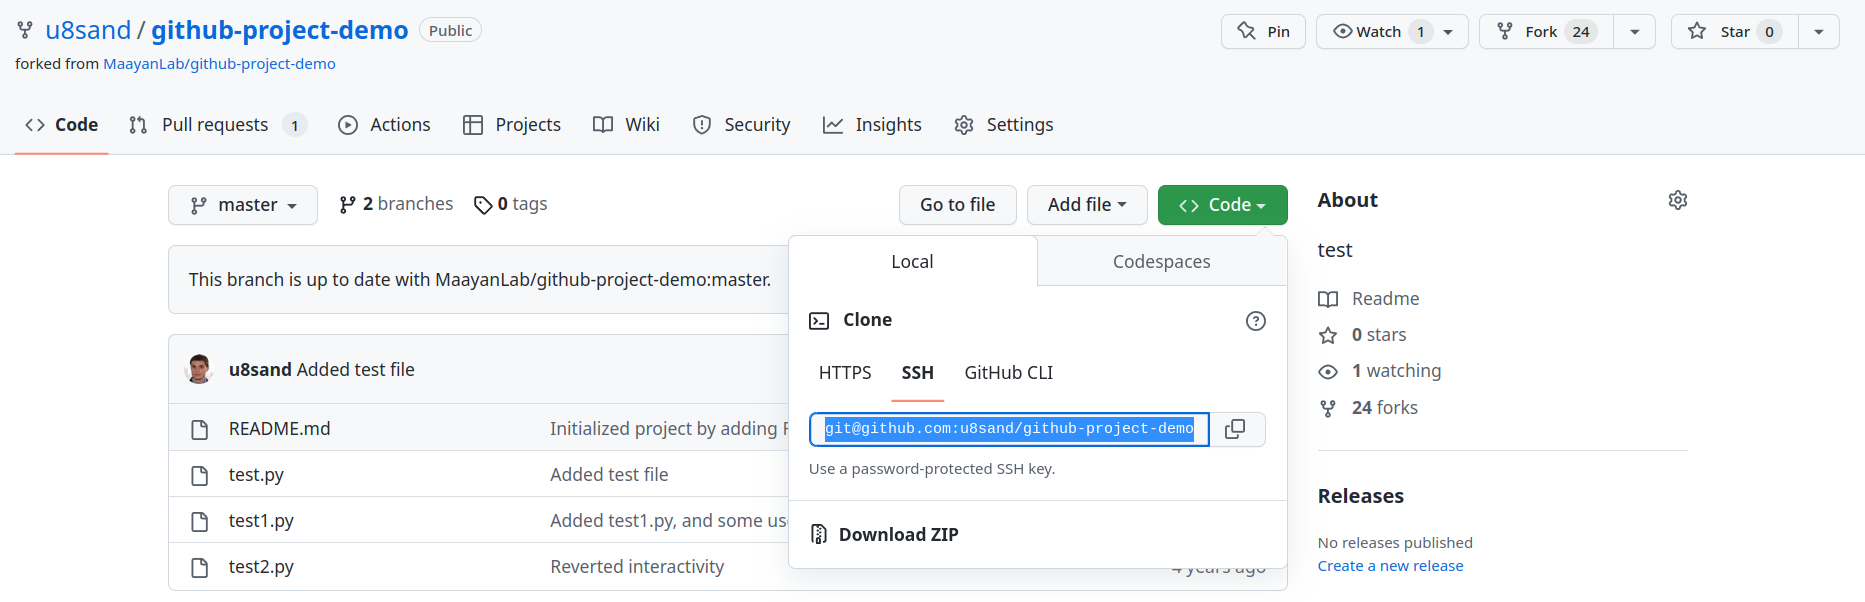Click the tag icon beside 0 tags
Image resolution: width=1865 pixels, height=602 pixels.
483,205
